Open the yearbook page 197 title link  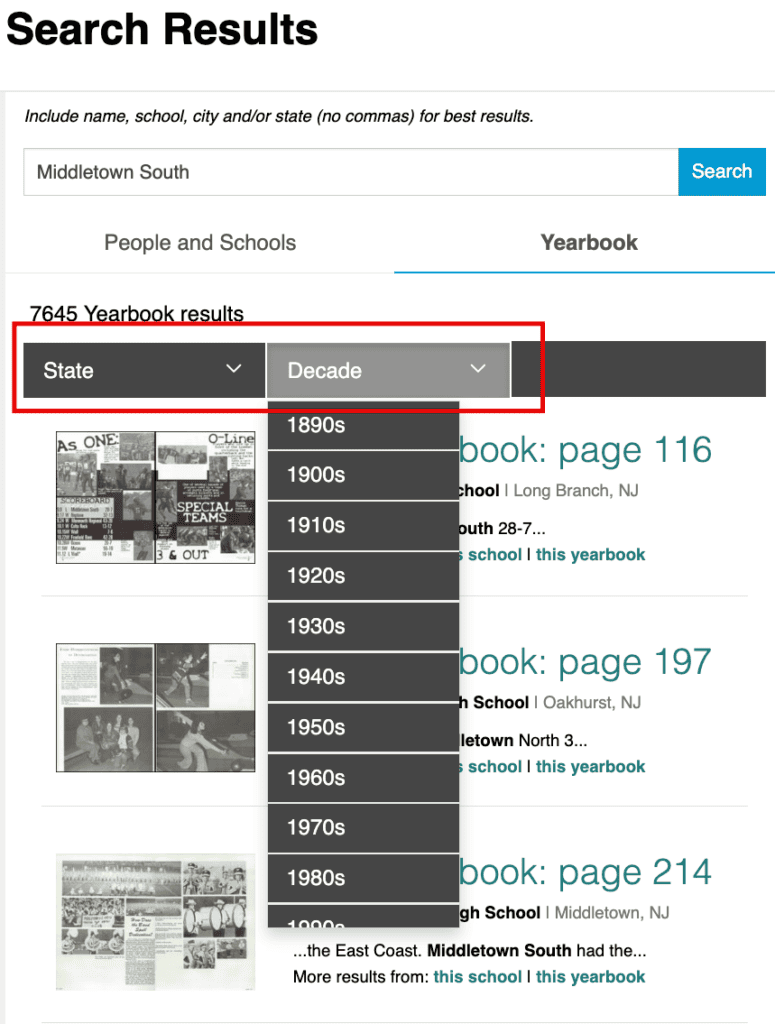tap(585, 662)
